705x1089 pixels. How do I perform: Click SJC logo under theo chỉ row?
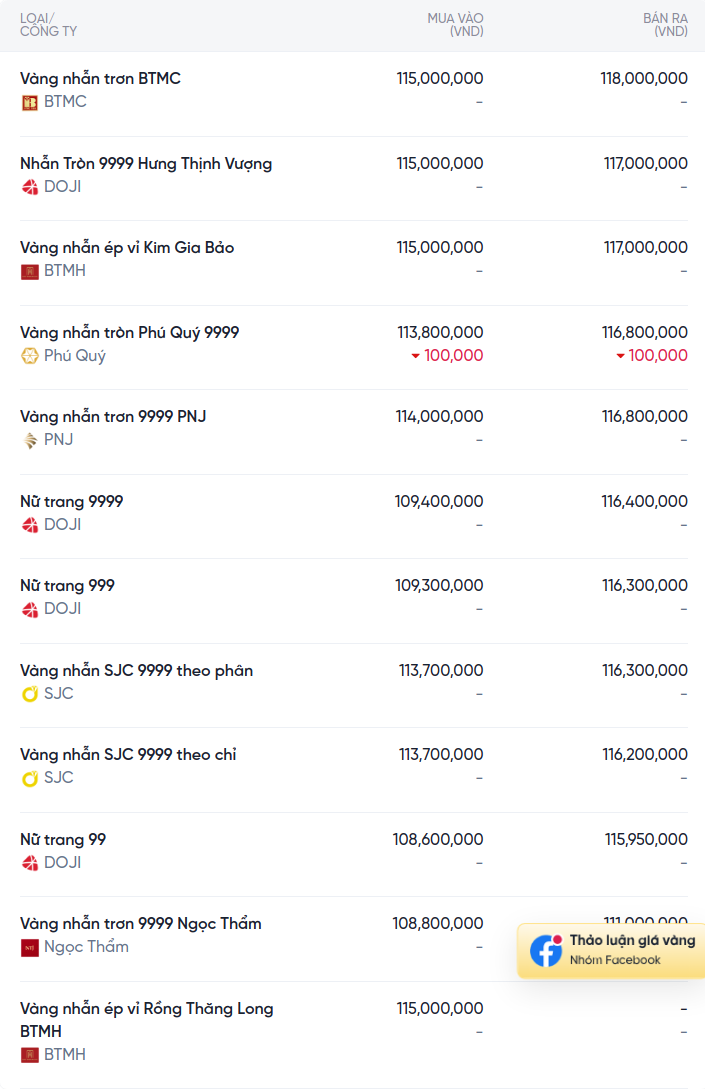coord(29,779)
